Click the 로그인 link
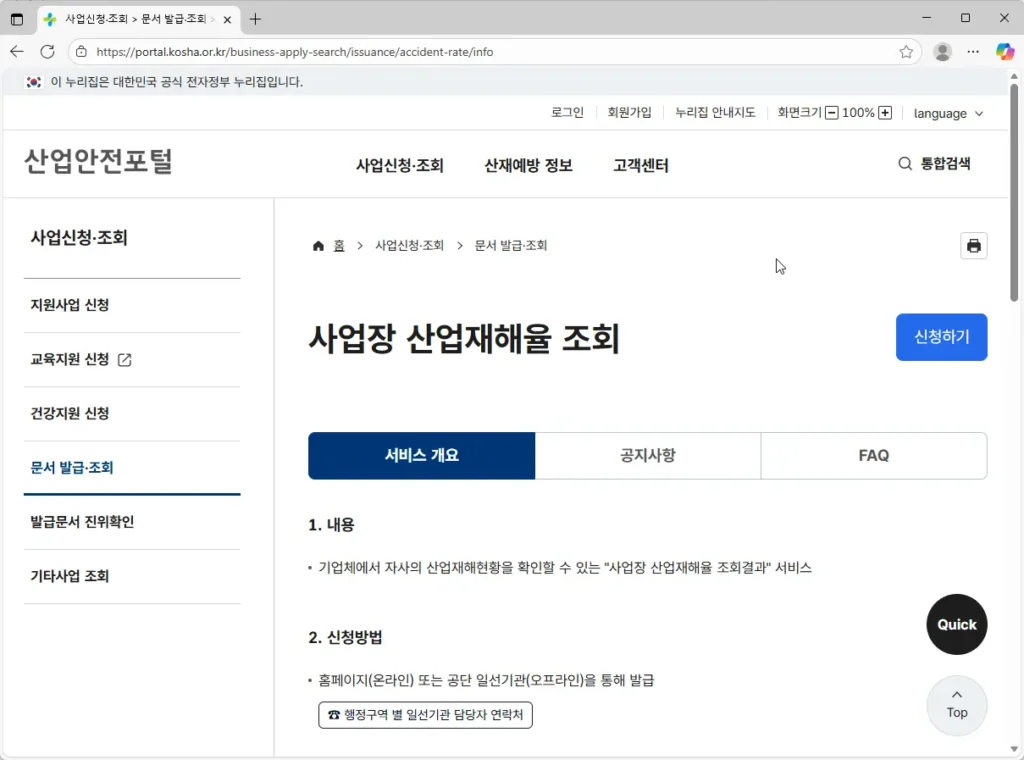The image size is (1024, 760). click(x=566, y=113)
